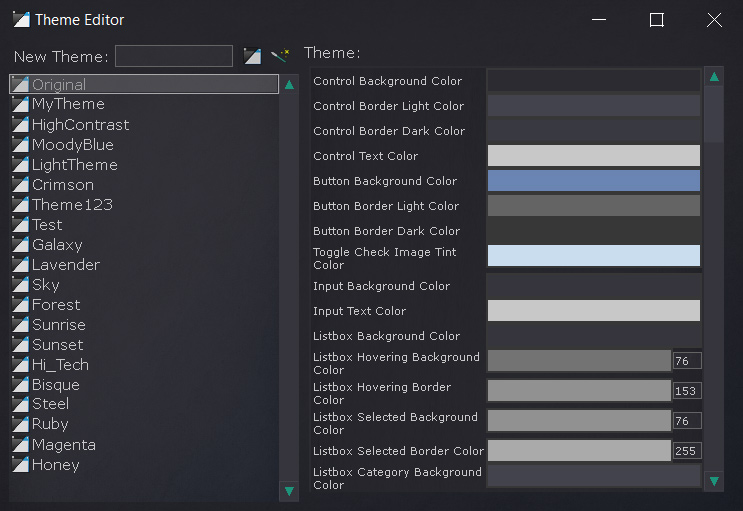The height and width of the screenshot is (511, 743).
Task: Select the Steel theme
Action: click(x=144, y=404)
